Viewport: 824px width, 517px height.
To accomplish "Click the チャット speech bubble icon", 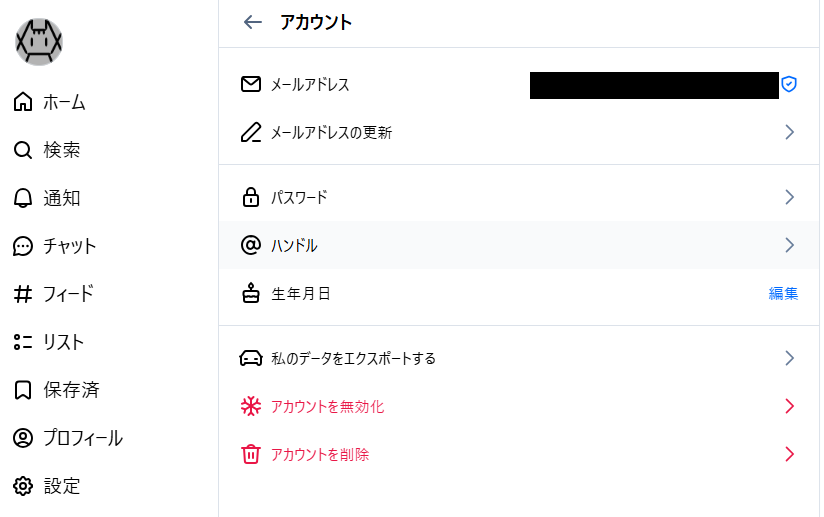I will [23, 246].
